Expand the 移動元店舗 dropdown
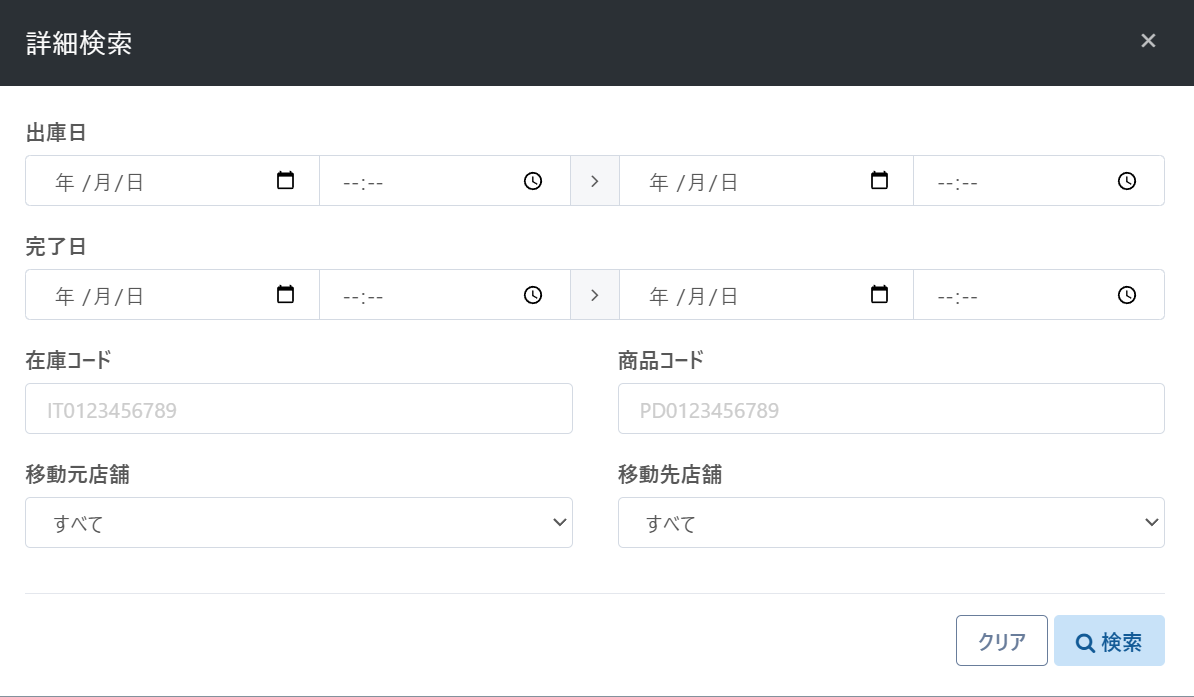 tap(298, 523)
